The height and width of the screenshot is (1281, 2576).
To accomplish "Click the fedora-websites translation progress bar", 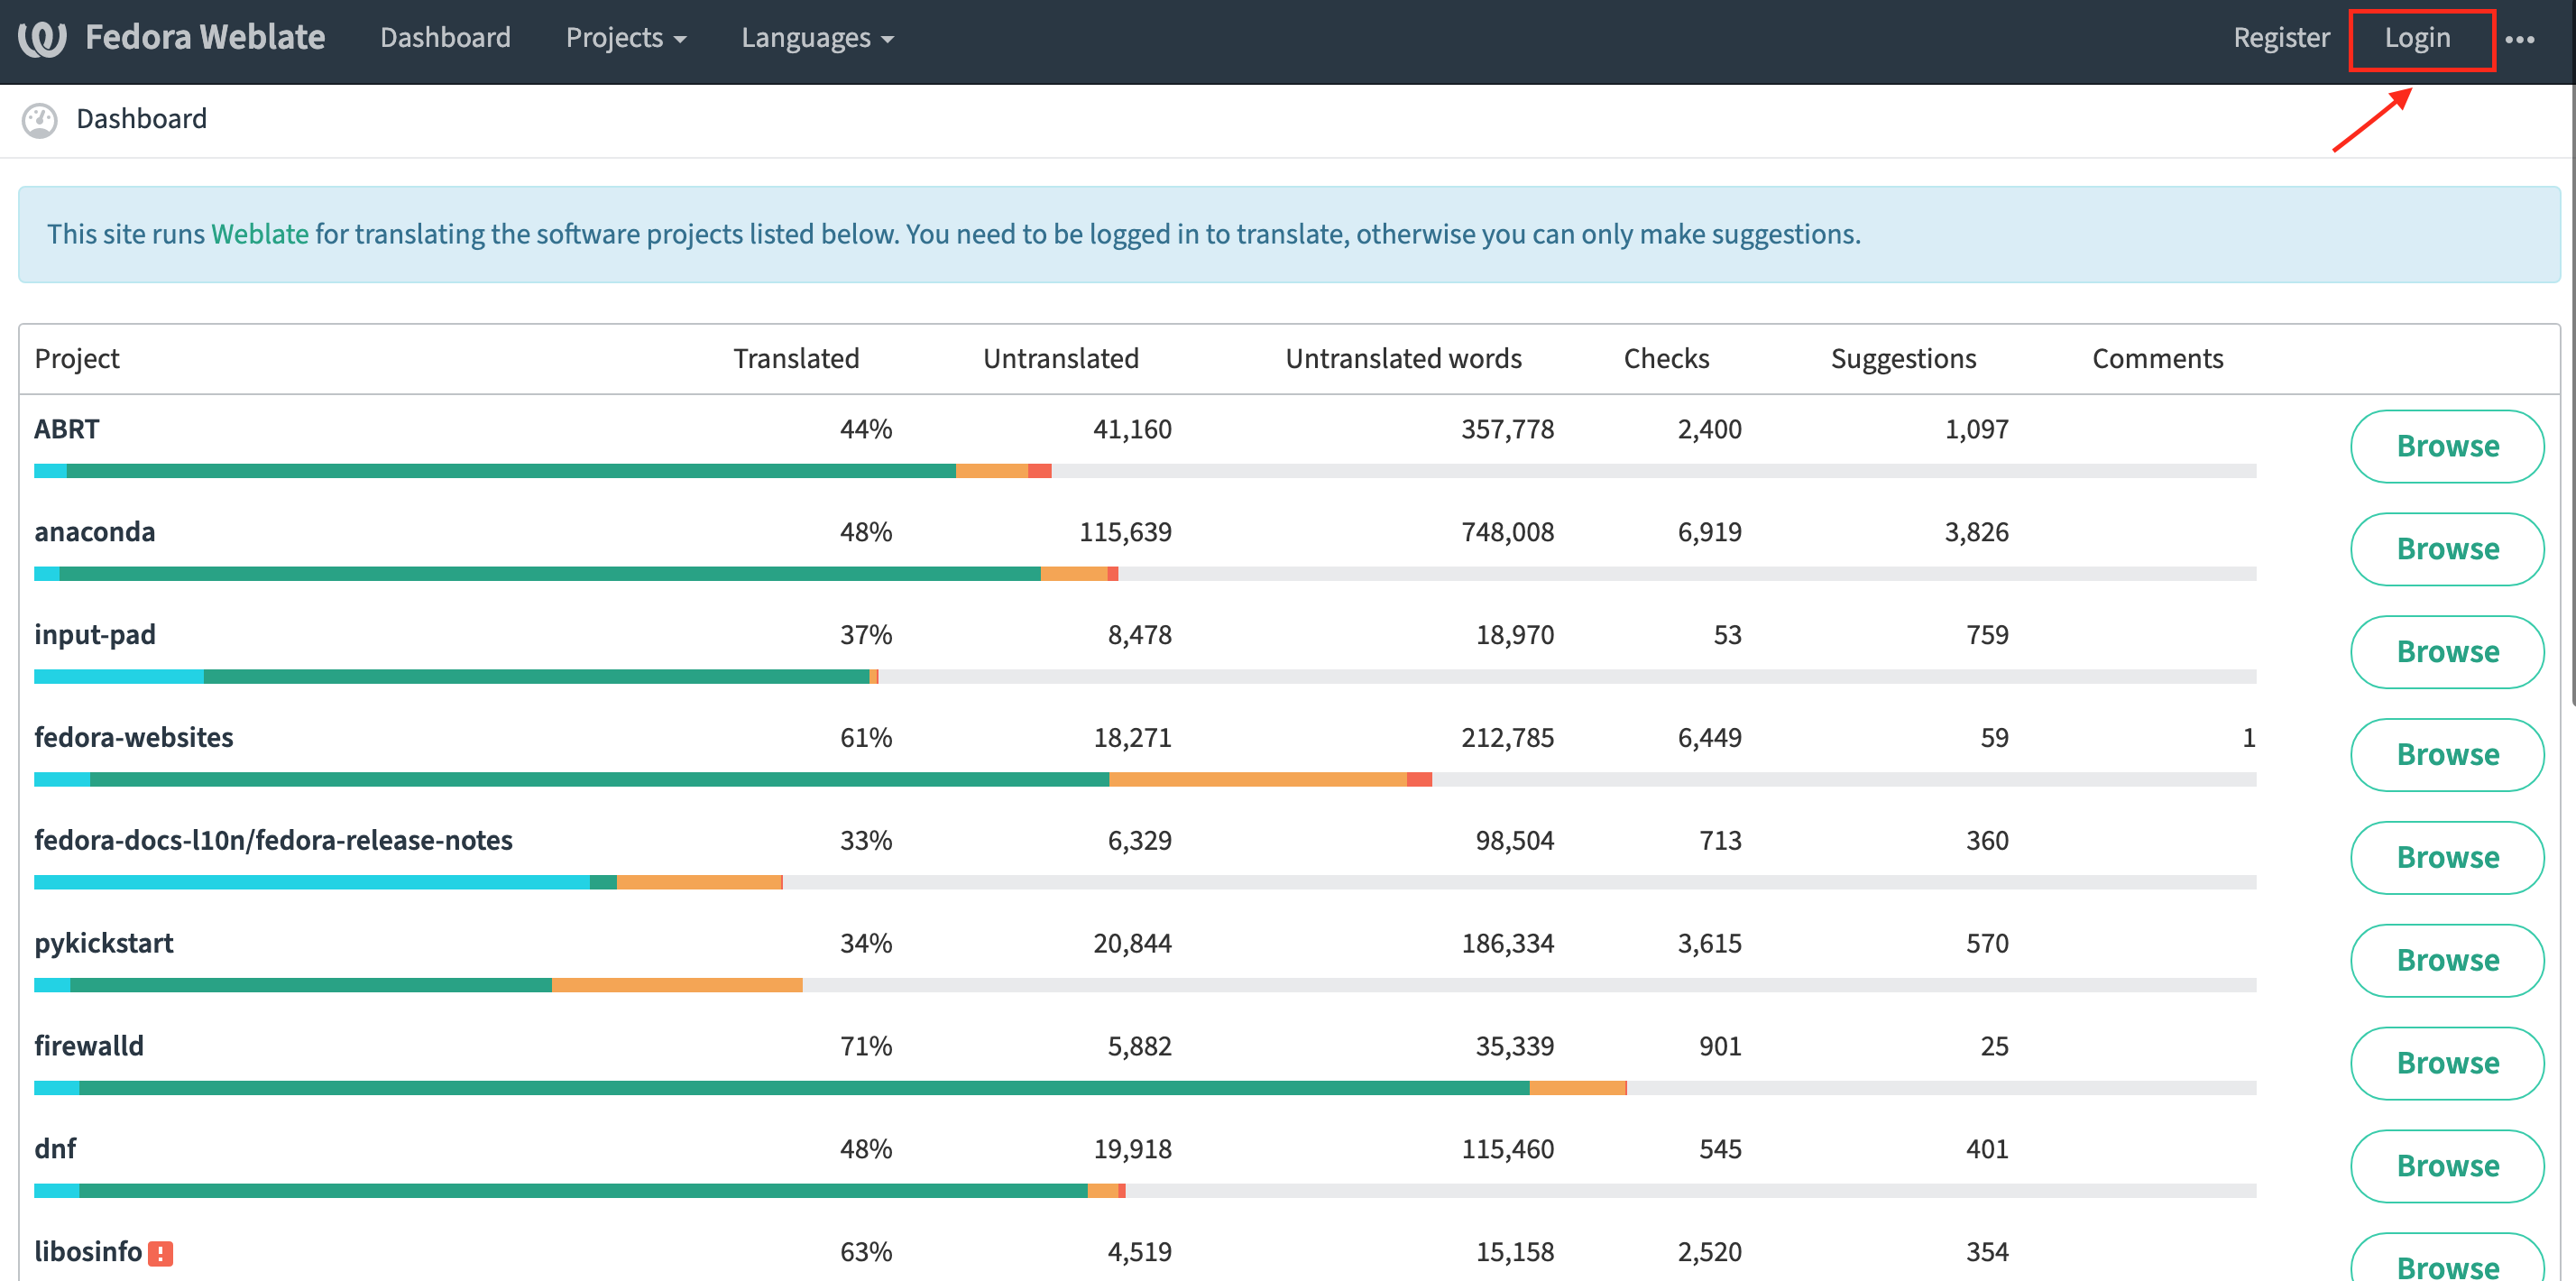I will (1145, 780).
